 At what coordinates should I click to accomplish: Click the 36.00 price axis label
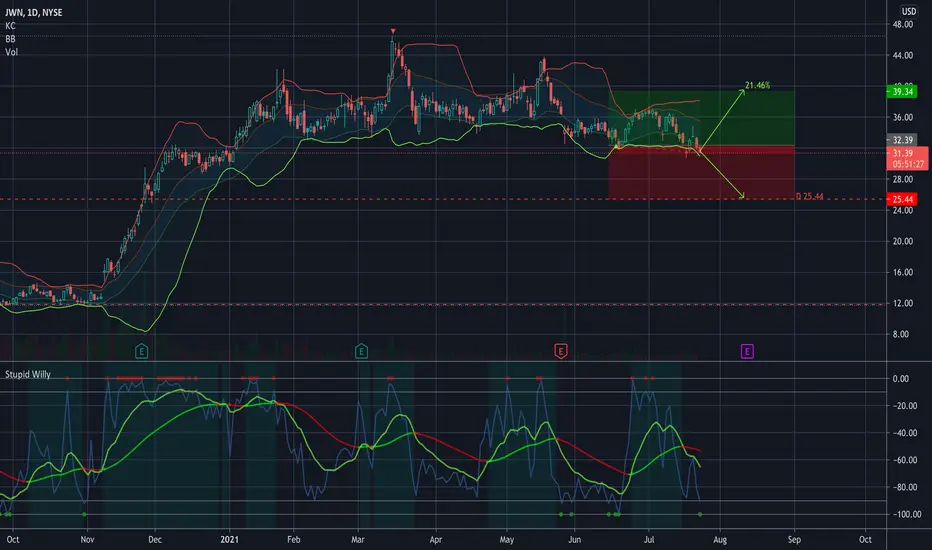click(x=902, y=117)
